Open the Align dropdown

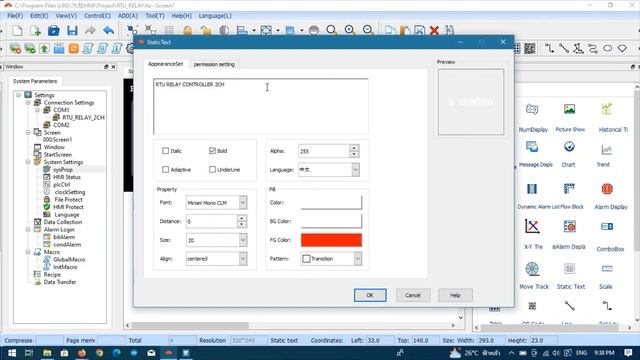click(x=243, y=259)
